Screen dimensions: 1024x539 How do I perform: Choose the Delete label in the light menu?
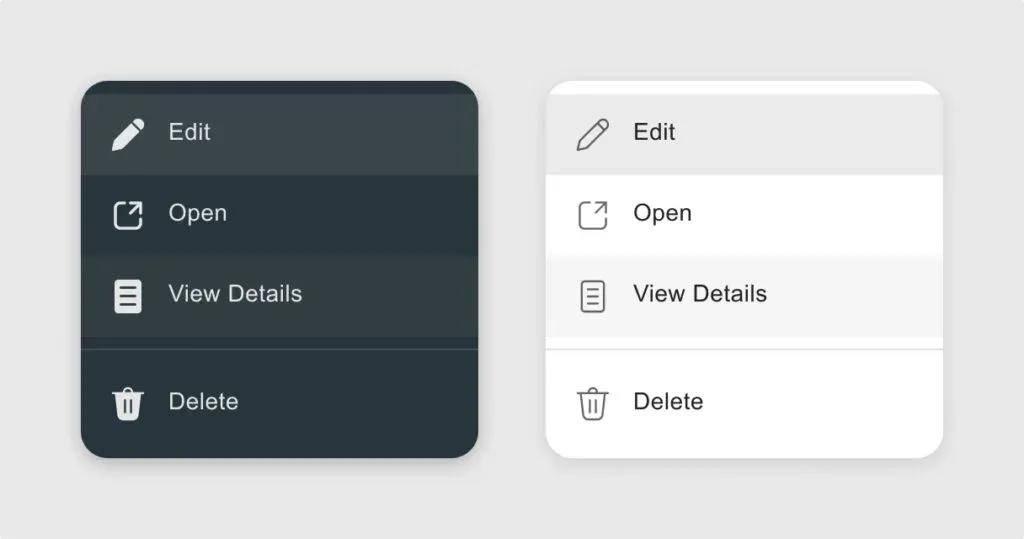[x=668, y=402]
